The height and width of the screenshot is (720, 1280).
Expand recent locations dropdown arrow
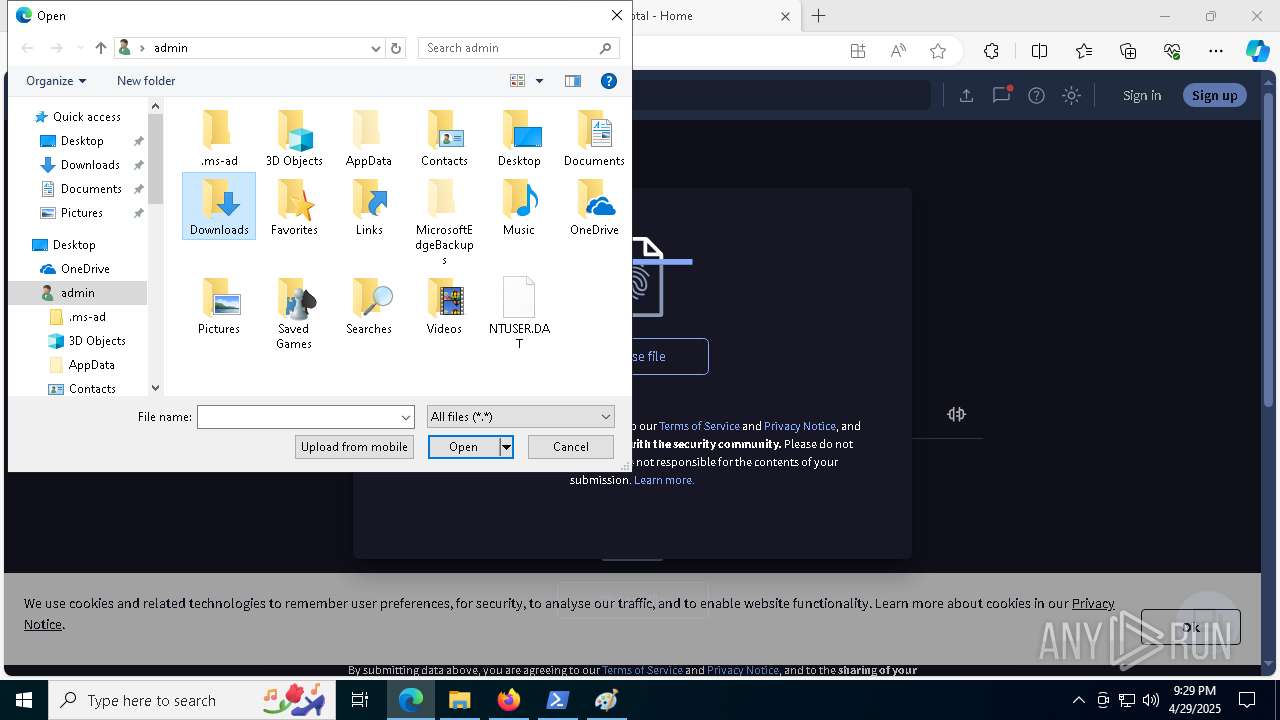pyautogui.click(x=80, y=48)
